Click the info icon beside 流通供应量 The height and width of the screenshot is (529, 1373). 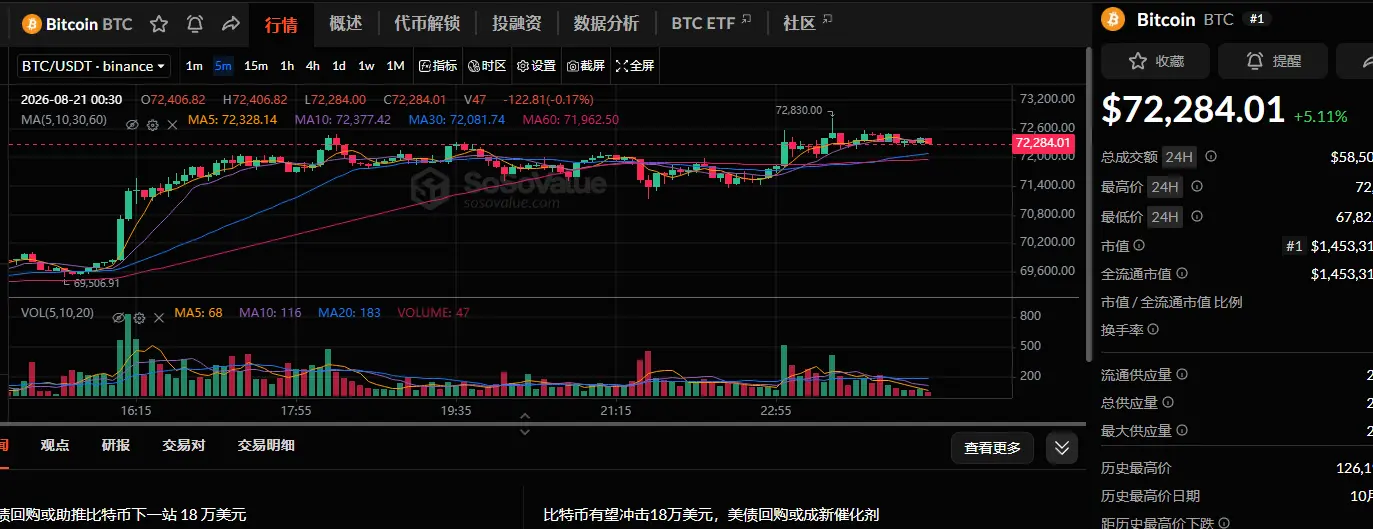point(1182,374)
